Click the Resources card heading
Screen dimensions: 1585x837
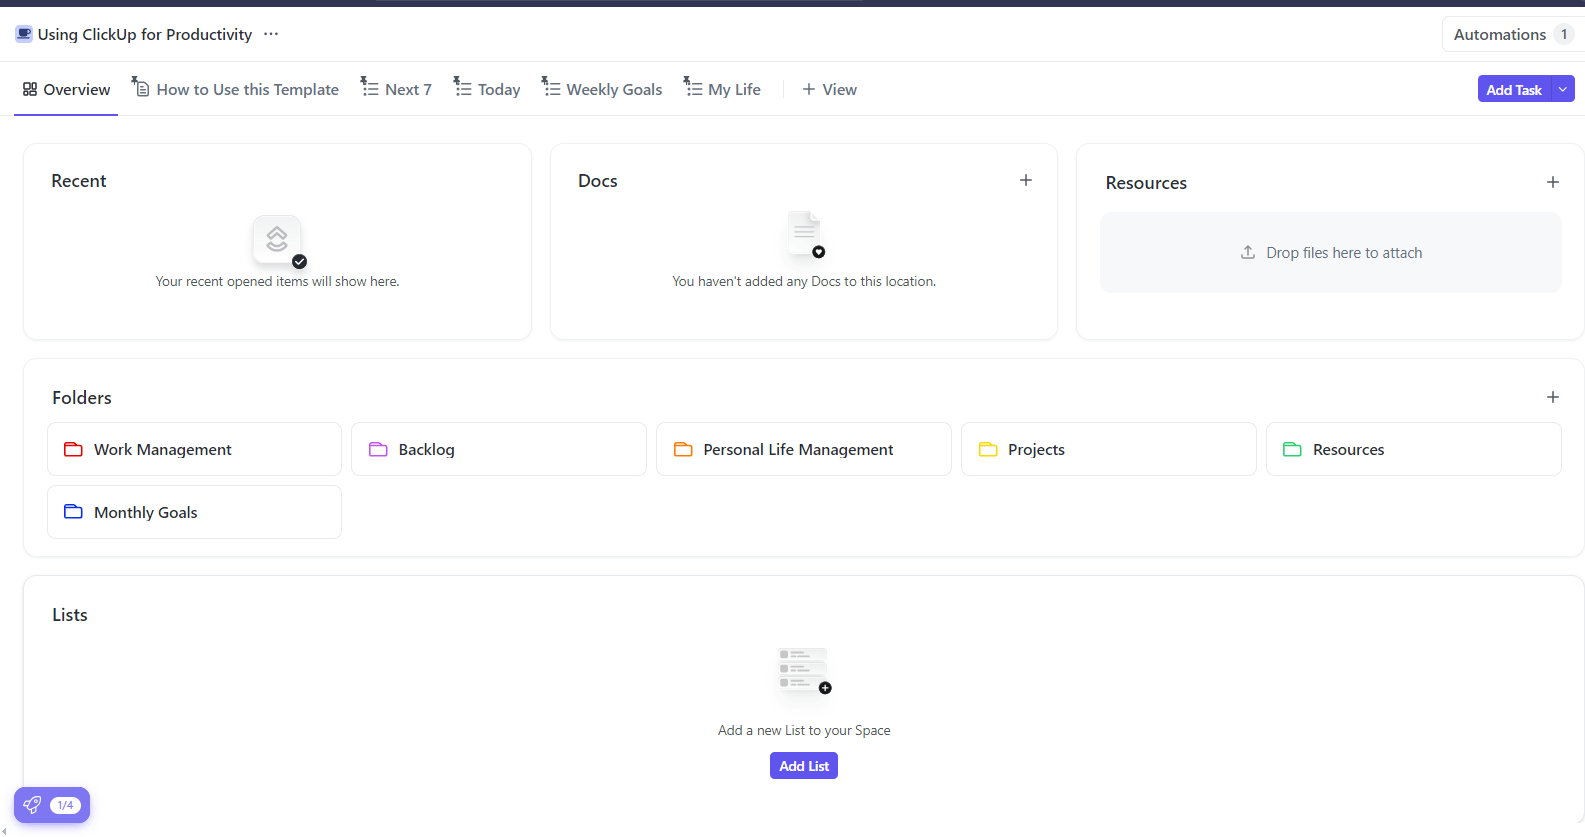coord(1146,183)
